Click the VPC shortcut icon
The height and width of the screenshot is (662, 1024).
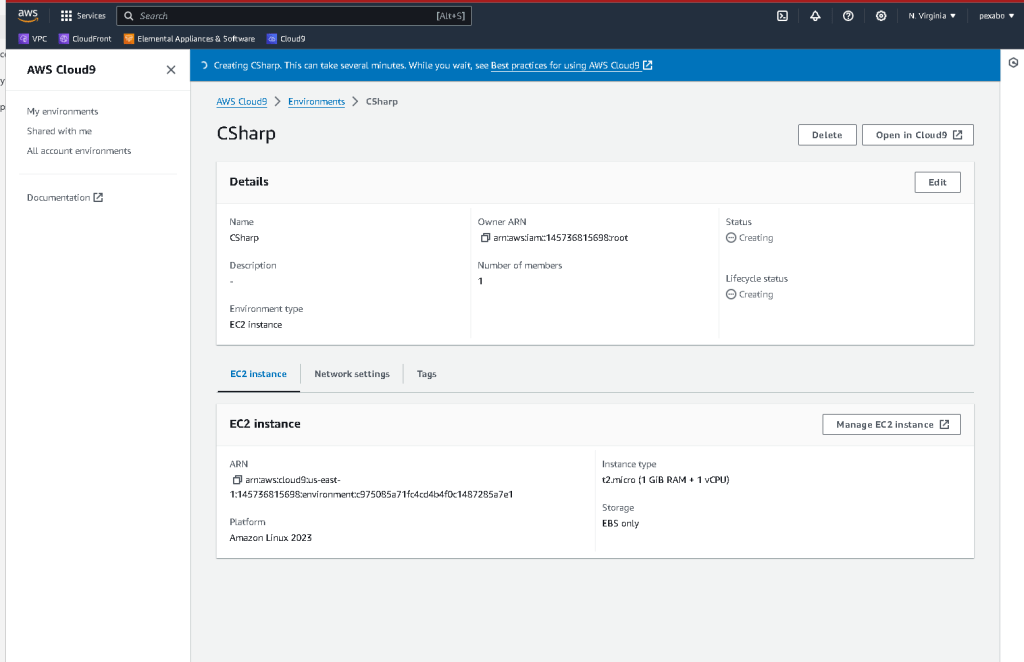[24, 39]
